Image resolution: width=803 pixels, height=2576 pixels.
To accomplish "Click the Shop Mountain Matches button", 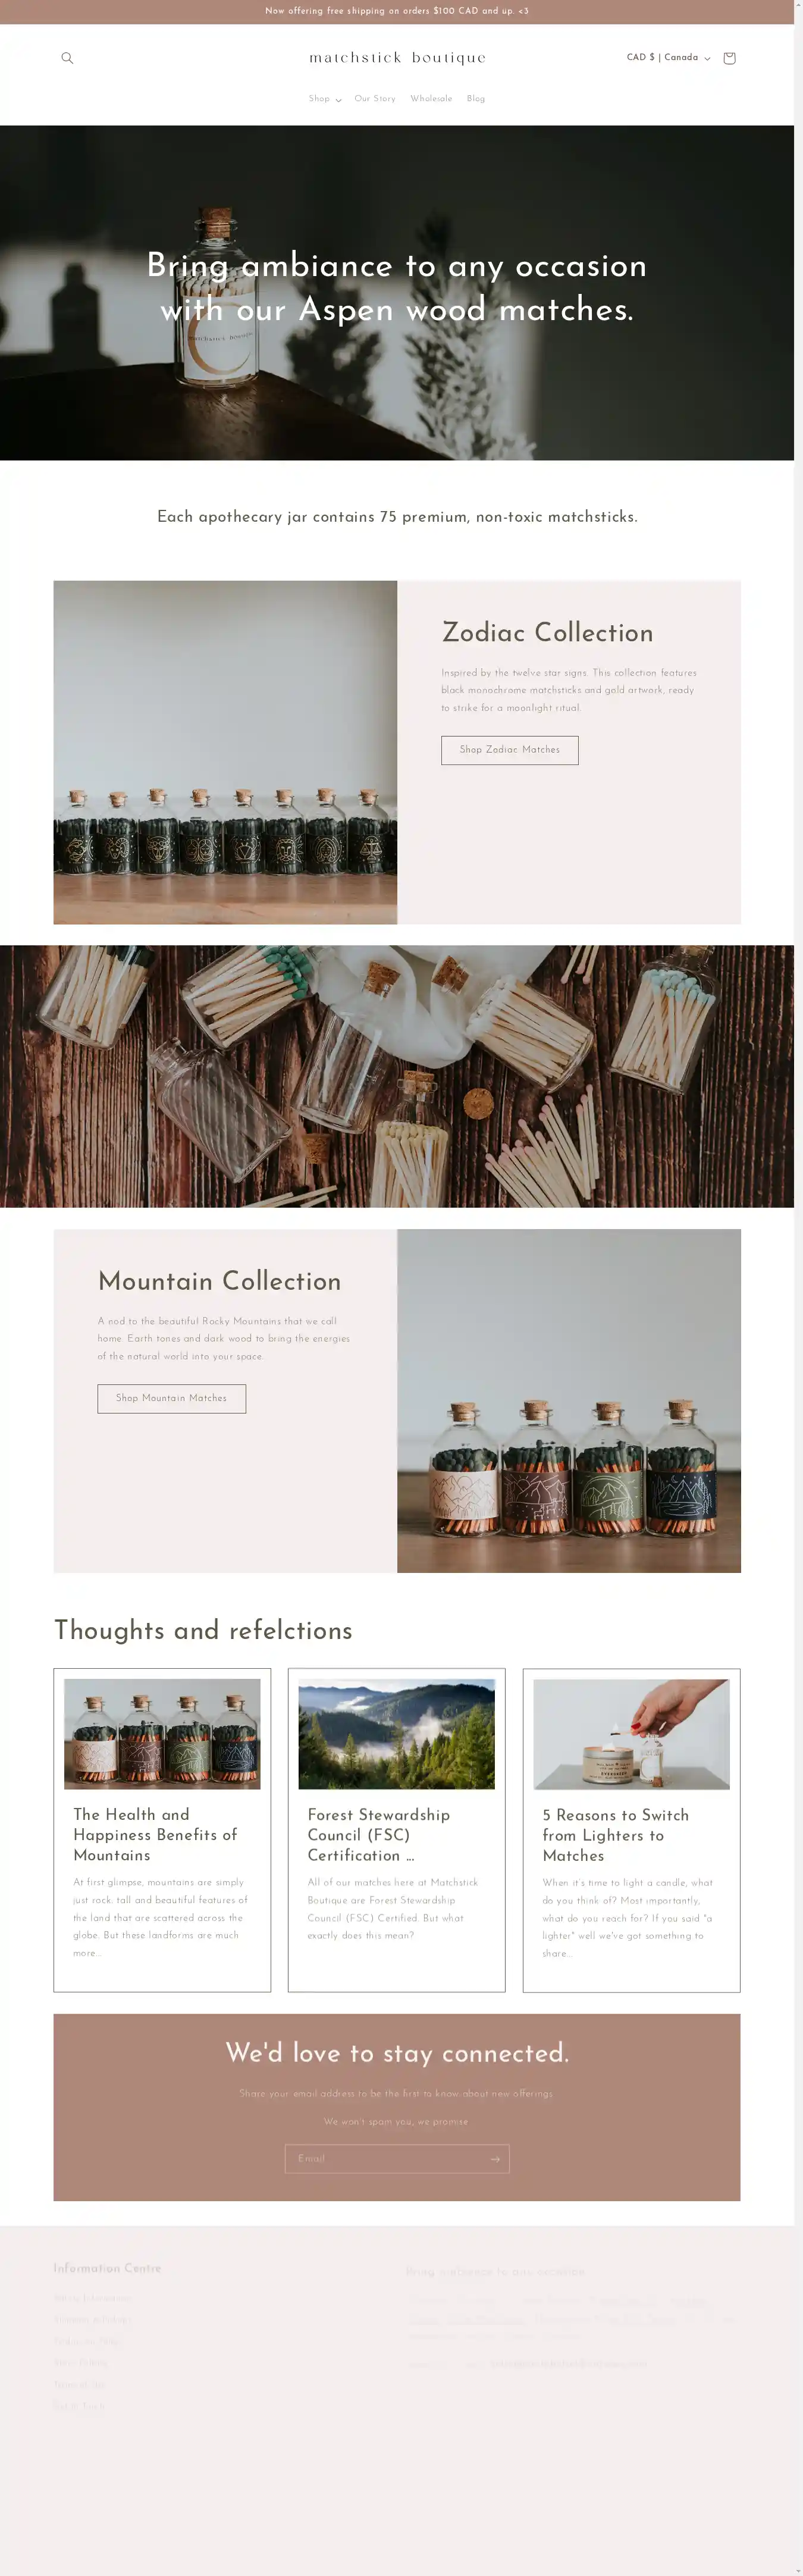I will pos(171,1398).
